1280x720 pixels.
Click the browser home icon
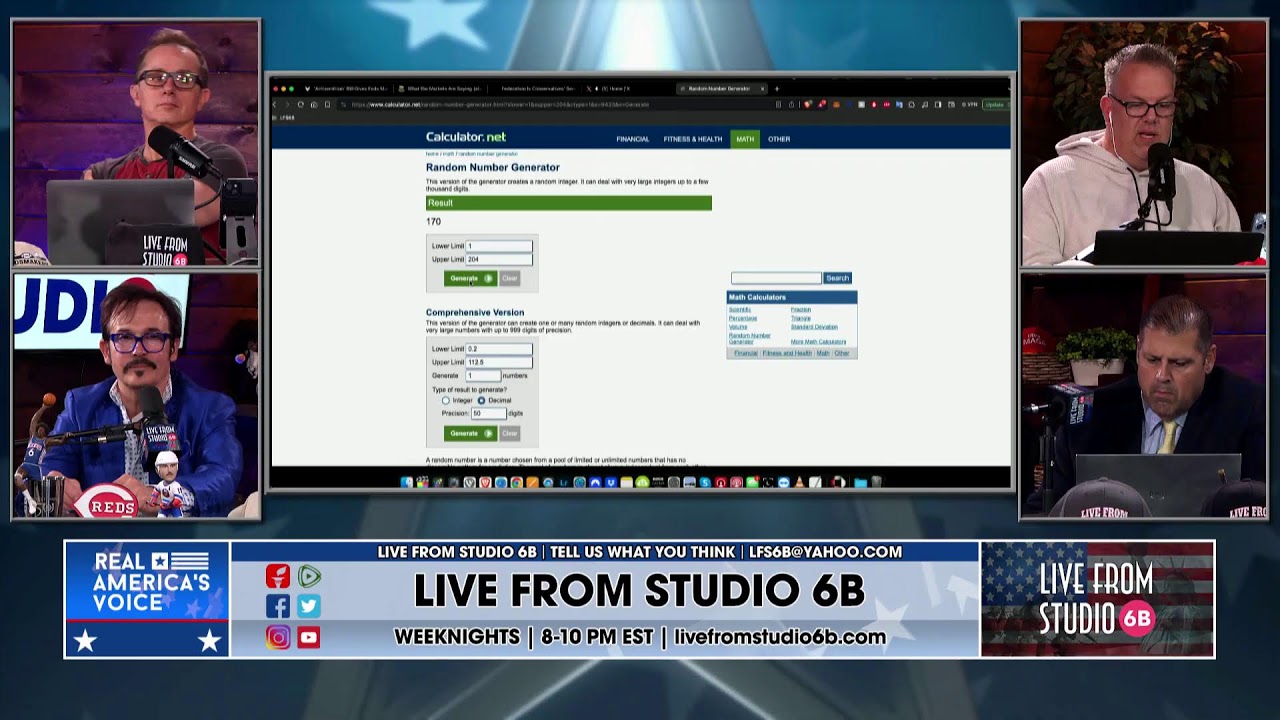pyautogui.click(x=314, y=104)
